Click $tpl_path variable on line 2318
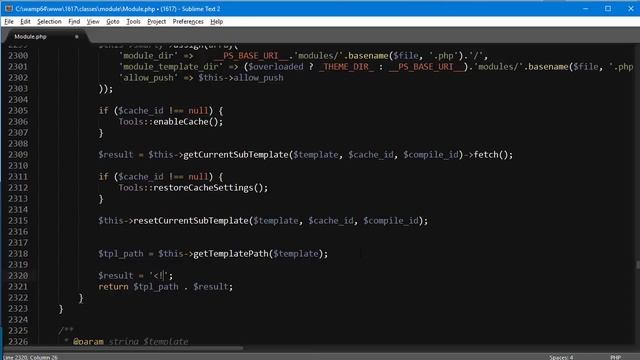This screenshot has height=360, width=640. (x=121, y=254)
